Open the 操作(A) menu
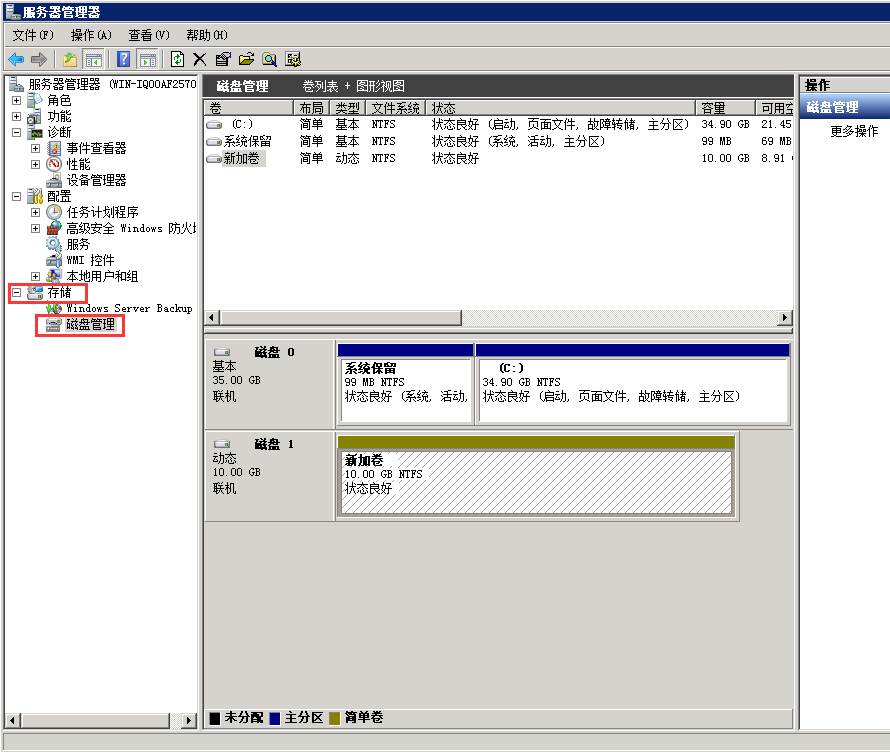 [90, 35]
